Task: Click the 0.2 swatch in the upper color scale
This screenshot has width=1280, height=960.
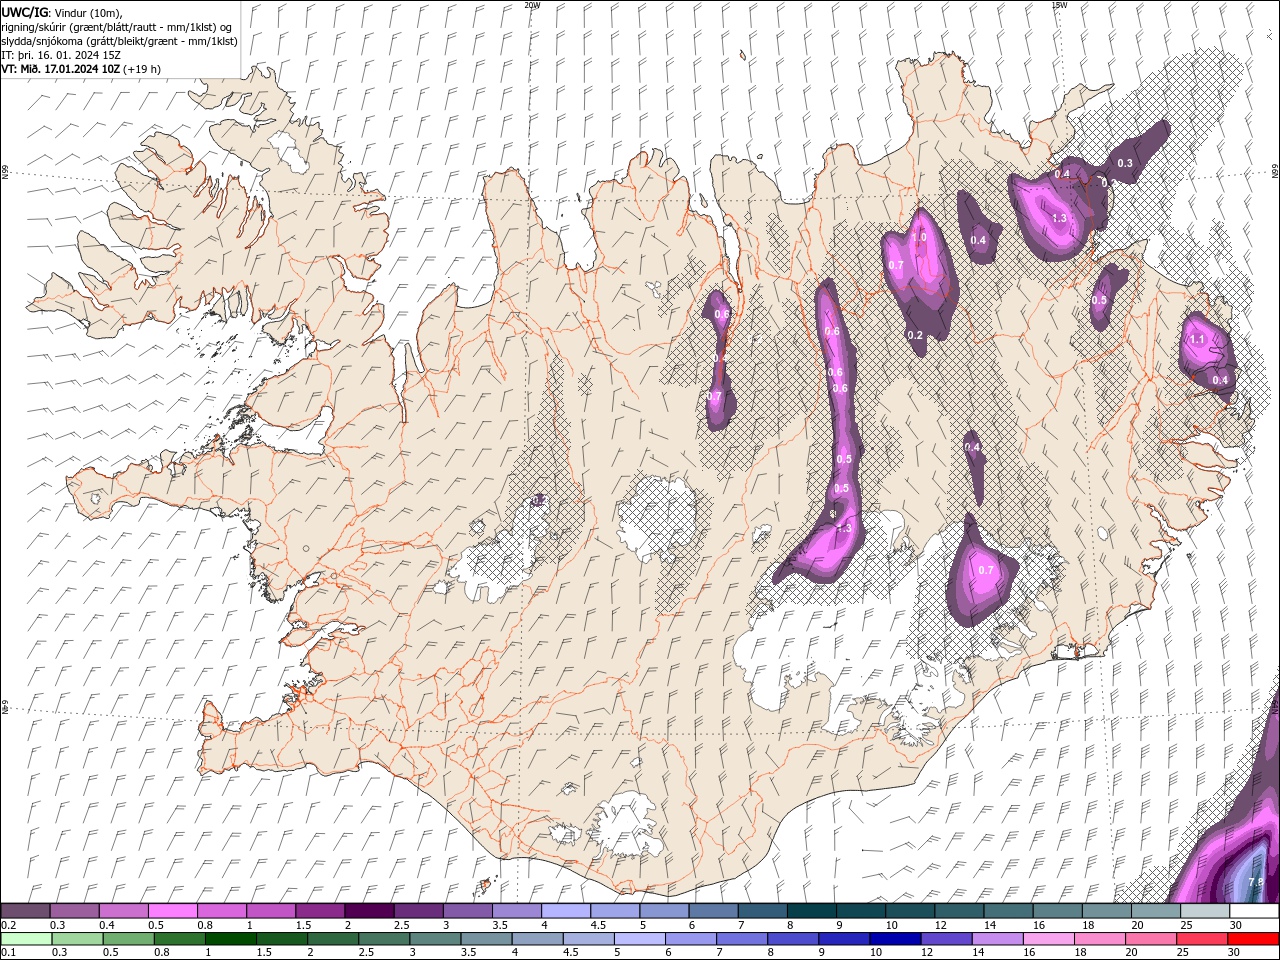Action: [x=25, y=911]
